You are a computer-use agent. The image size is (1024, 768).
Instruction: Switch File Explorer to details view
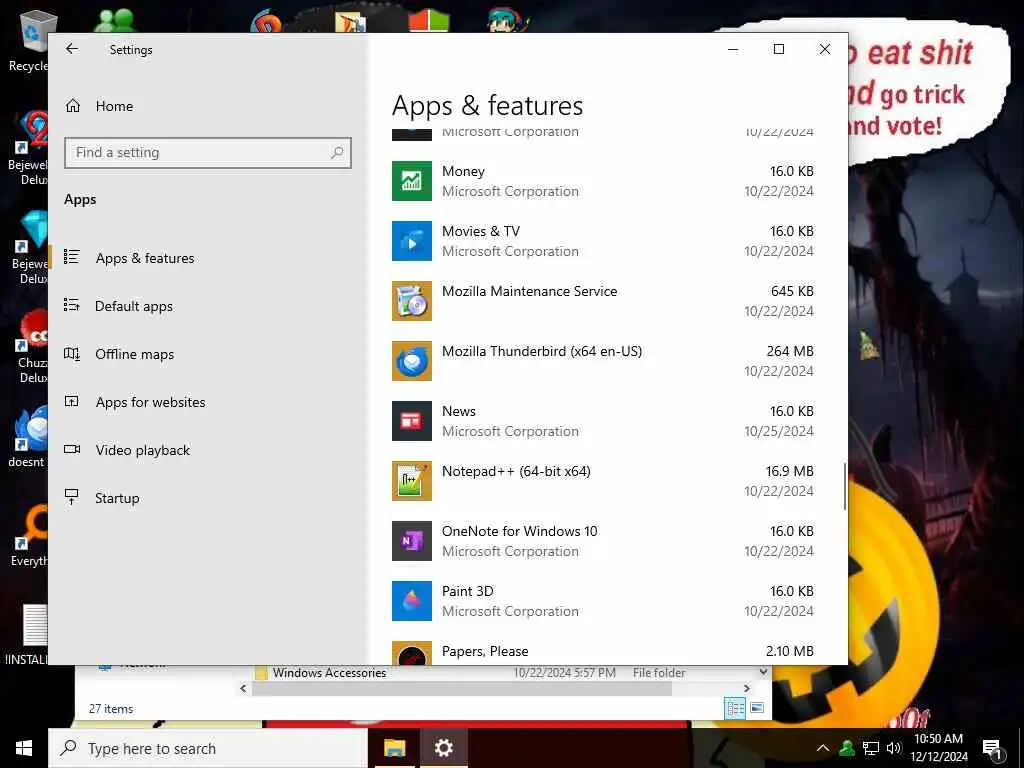pos(735,708)
